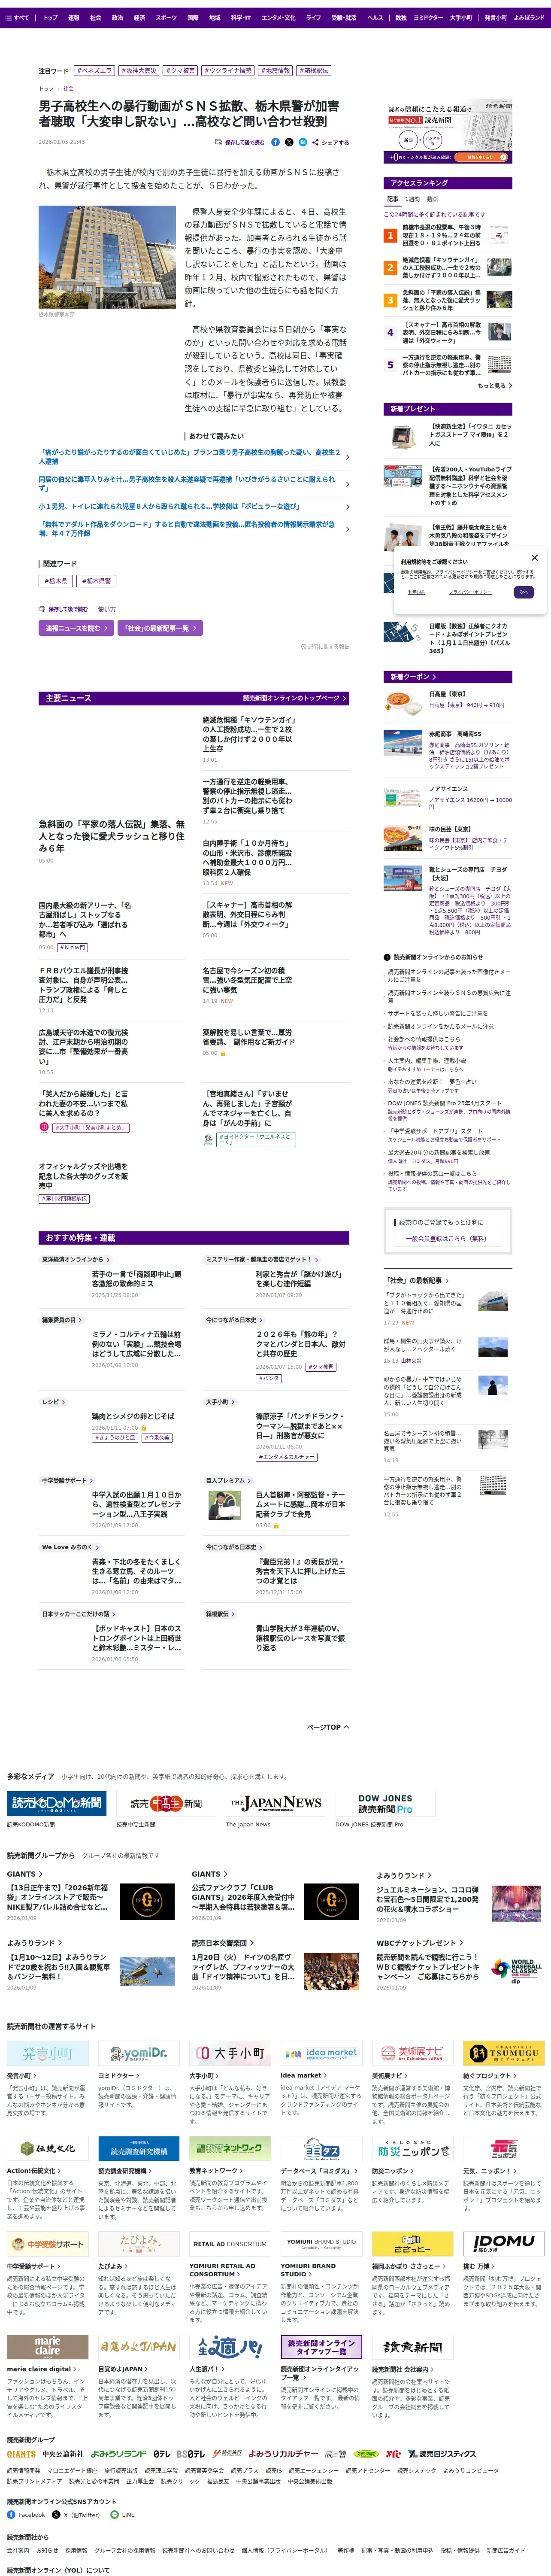Open the 使い方 link
The height and width of the screenshot is (2576, 551).
(106, 609)
